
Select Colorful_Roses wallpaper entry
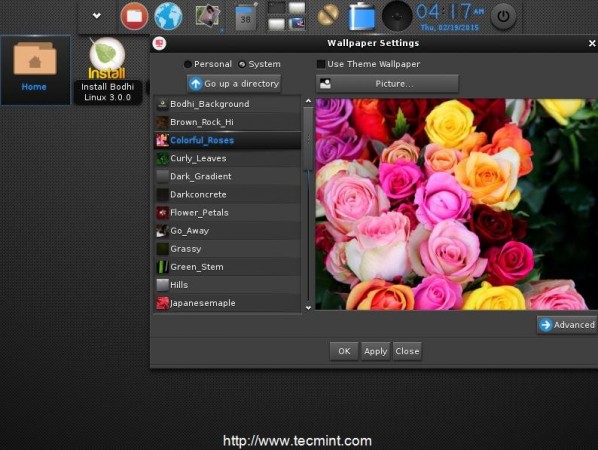click(x=228, y=140)
